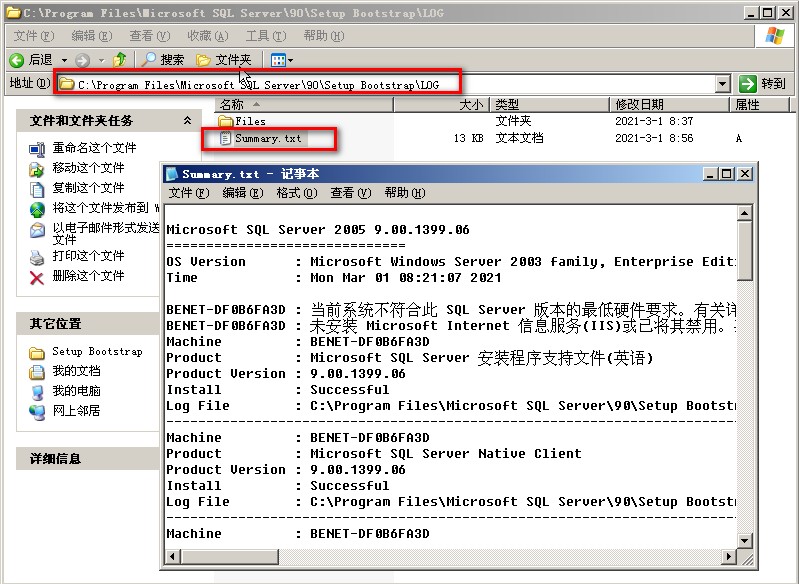Click the Other Places (其它位置) panel header
This screenshot has height=584, width=799.
coord(88,324)
